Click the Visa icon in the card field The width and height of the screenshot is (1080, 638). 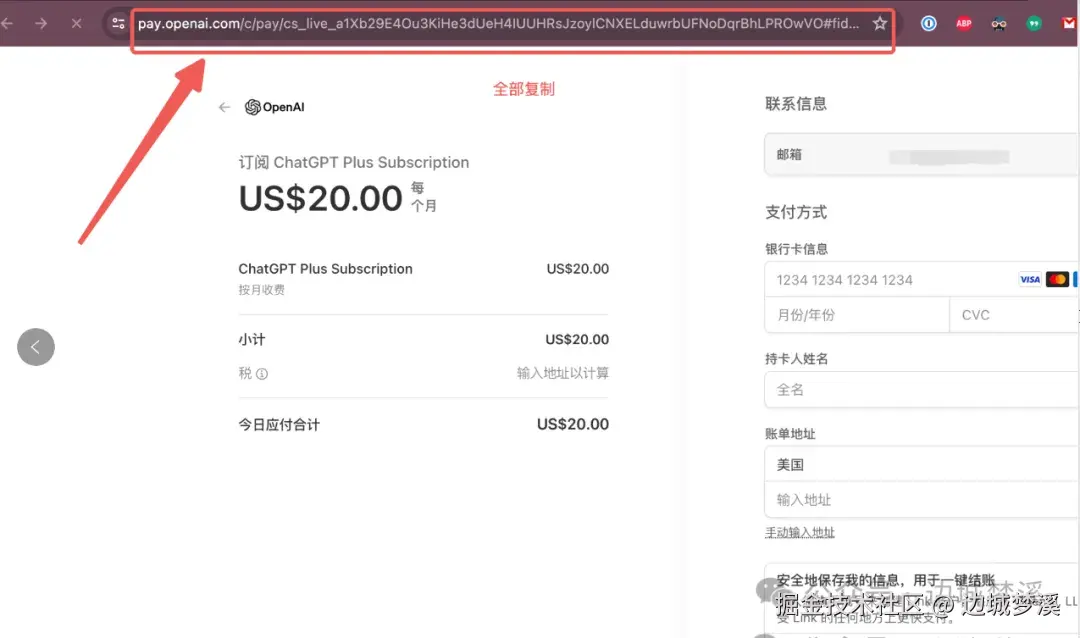[x=1029, y=279]
